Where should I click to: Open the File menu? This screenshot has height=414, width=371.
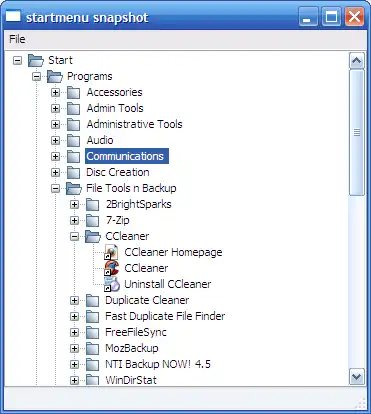[17, 39]
